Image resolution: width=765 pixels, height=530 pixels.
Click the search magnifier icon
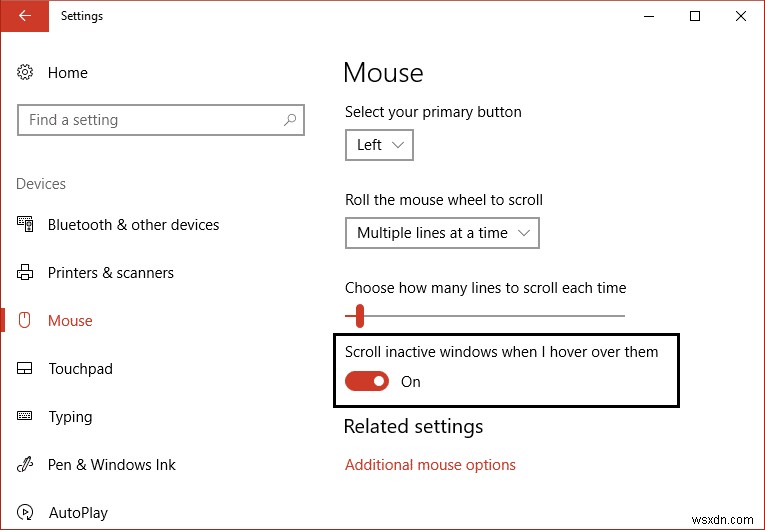[x=290, y=120]
